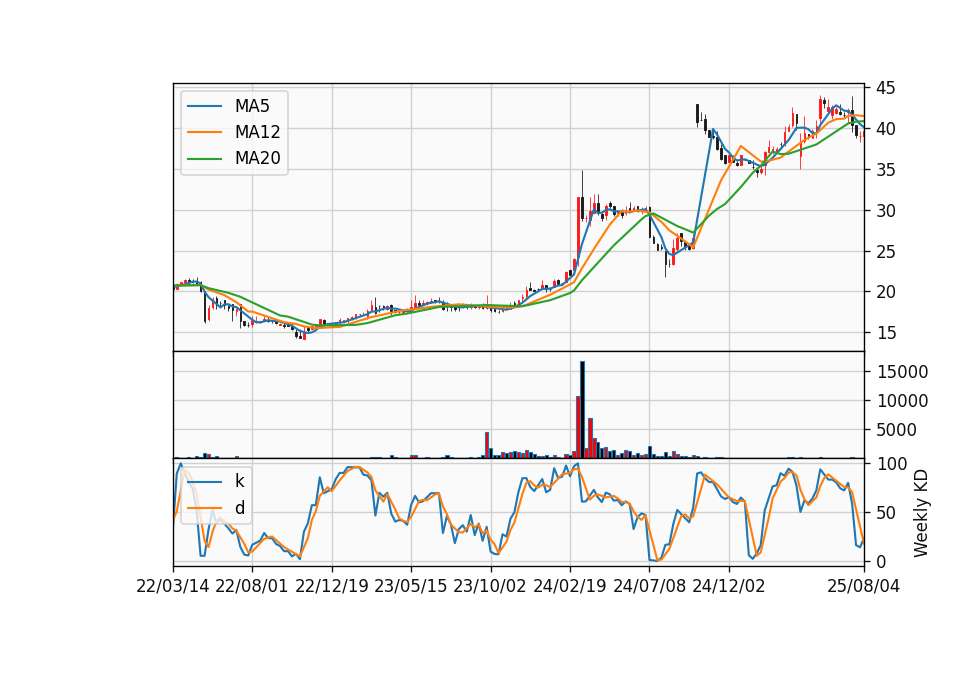The image size is (960, 690).
Task: Click the orange MA12 legend line sample
Action: tap(204, 132)
